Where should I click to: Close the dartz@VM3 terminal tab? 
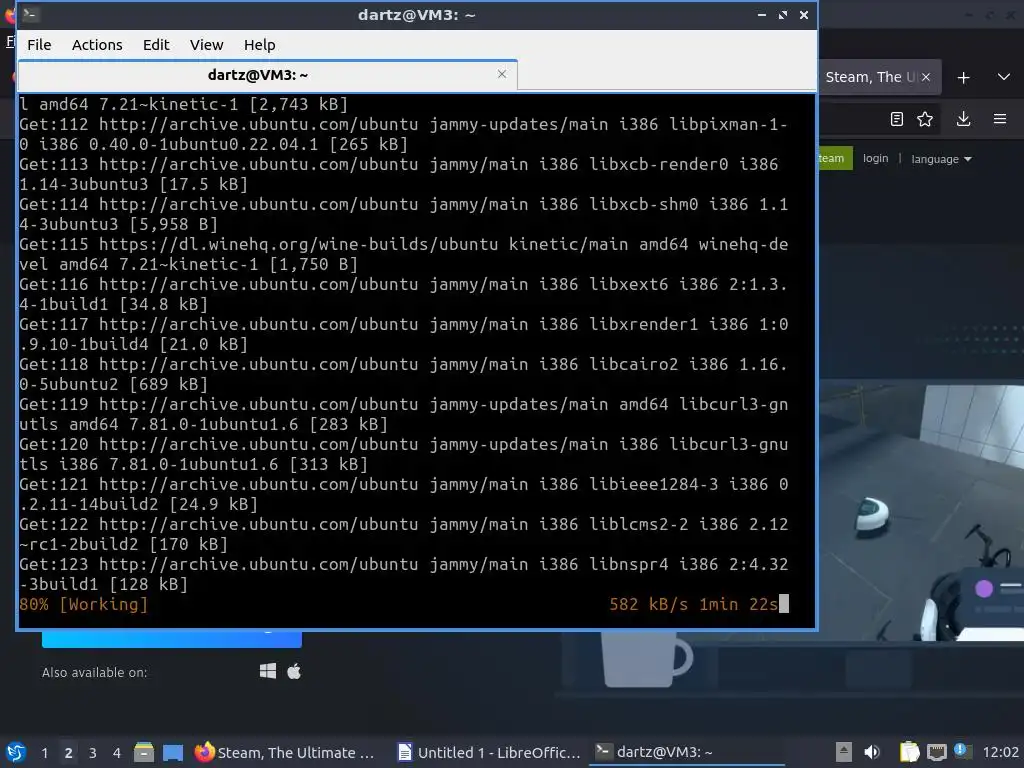coord(502,74)
